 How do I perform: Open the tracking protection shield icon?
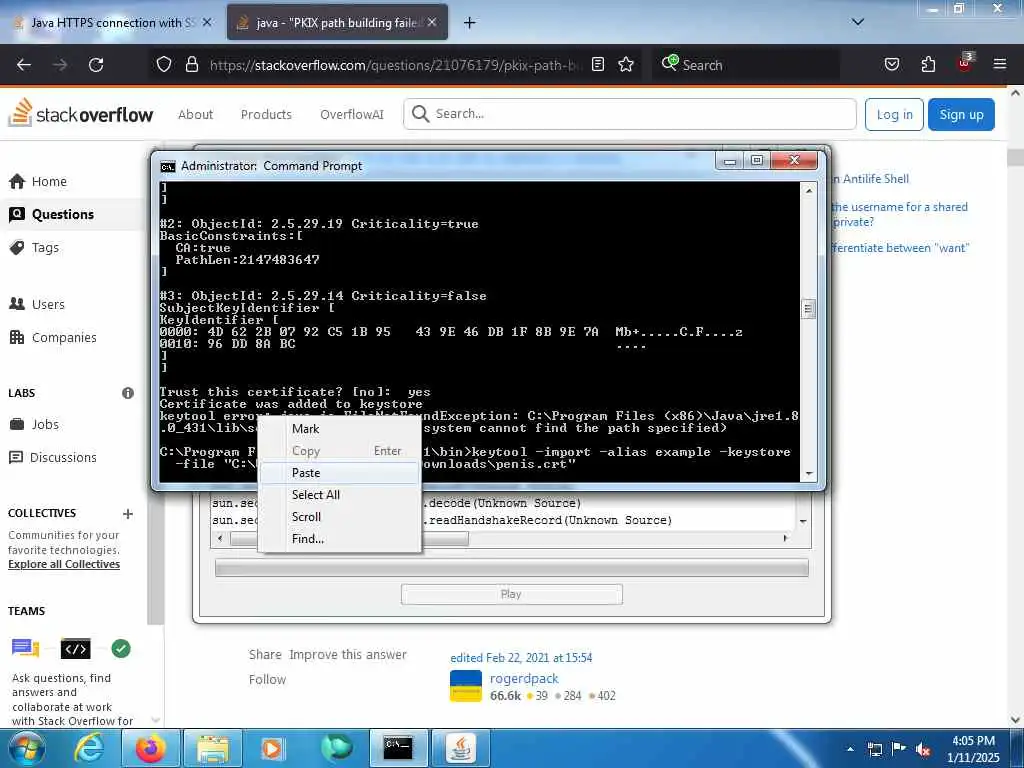[x=164, y=65]
